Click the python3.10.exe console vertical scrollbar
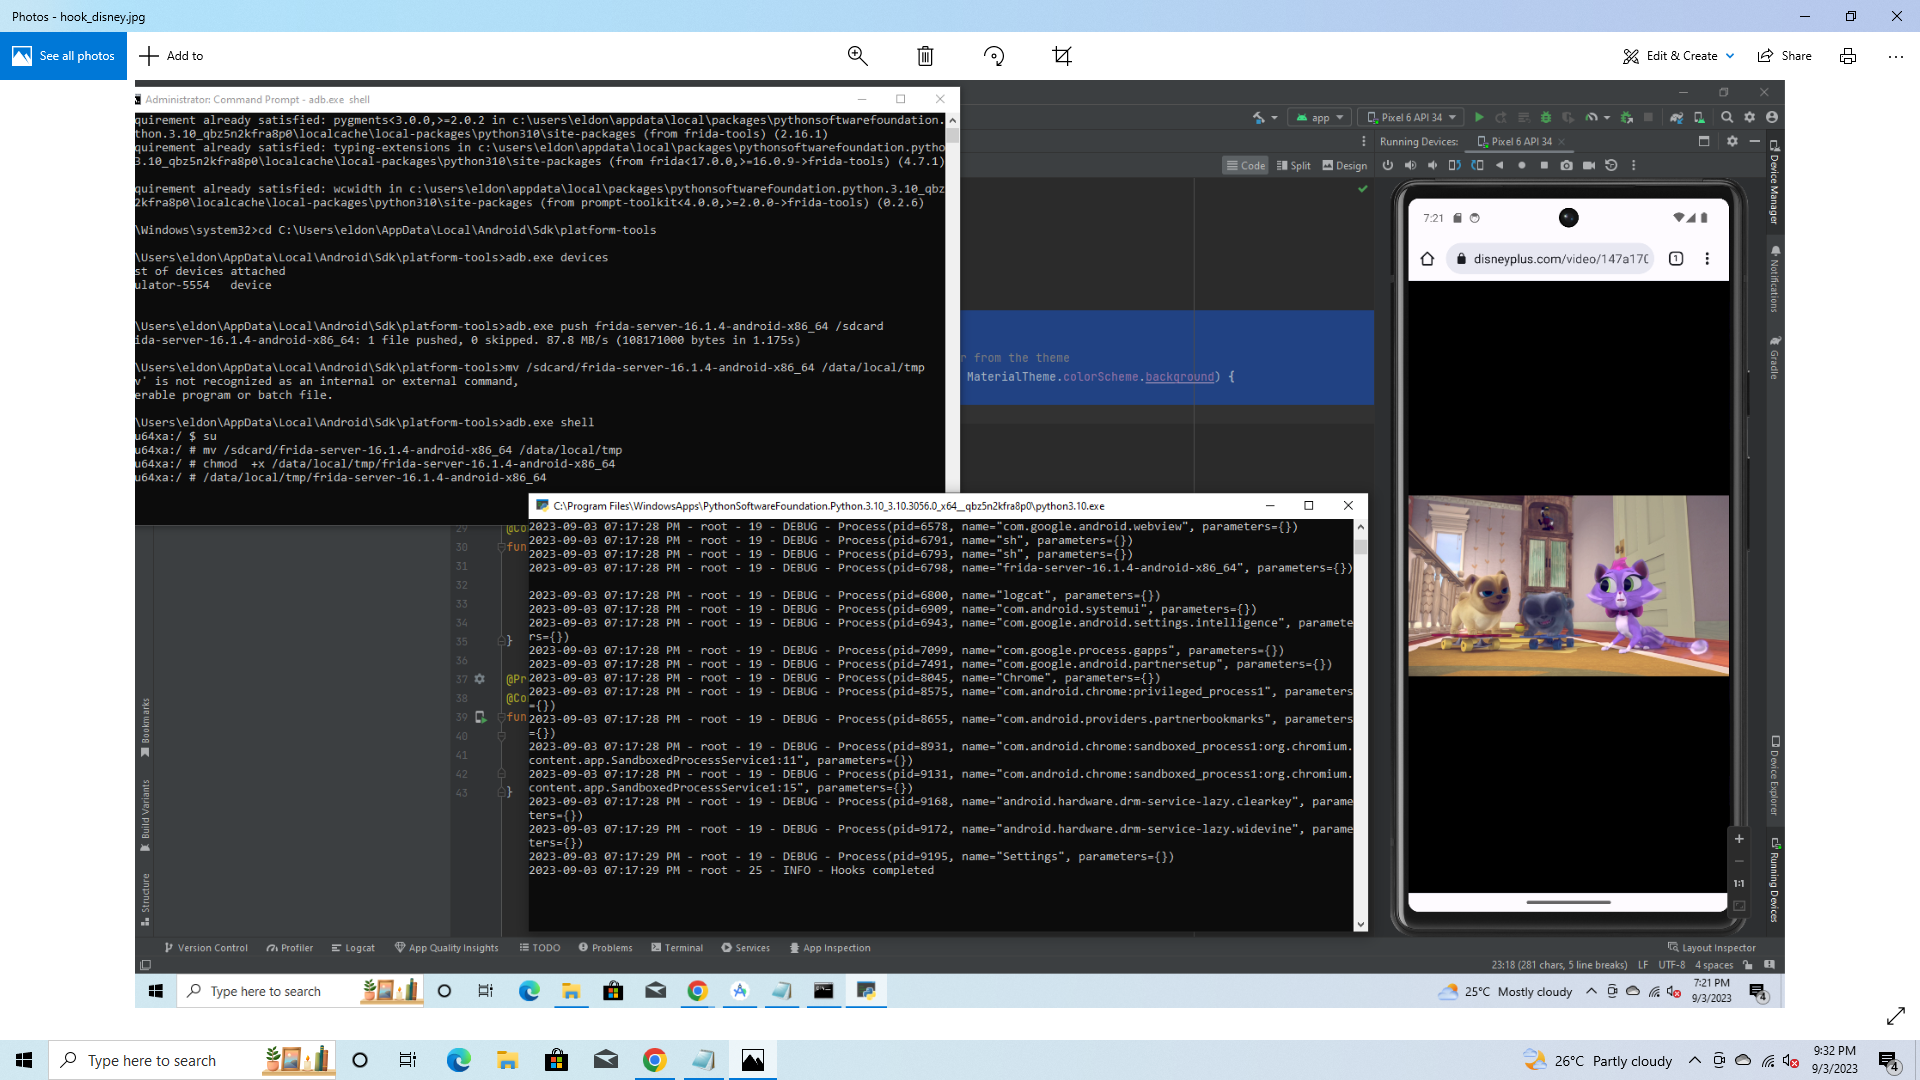Screen dimensions: 1920x1080 pyautogui.click(x=1360, y=725)
